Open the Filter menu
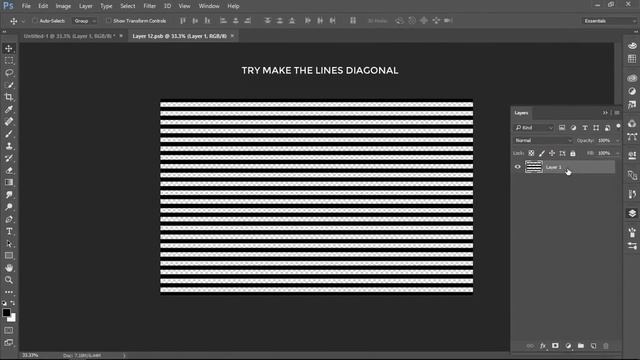This screenshot has height=360, width=640. pyautogui.click(x=149, y=6)
